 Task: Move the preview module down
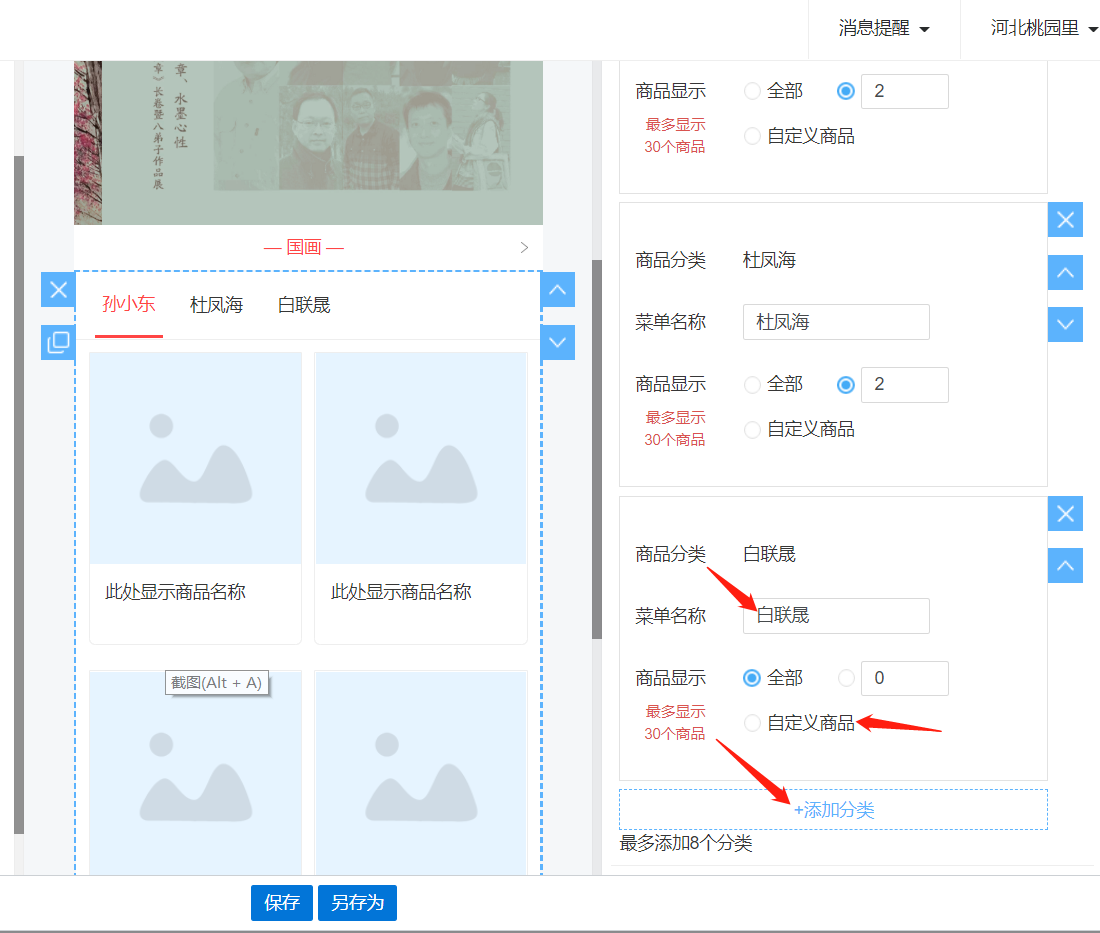(558, 342)
